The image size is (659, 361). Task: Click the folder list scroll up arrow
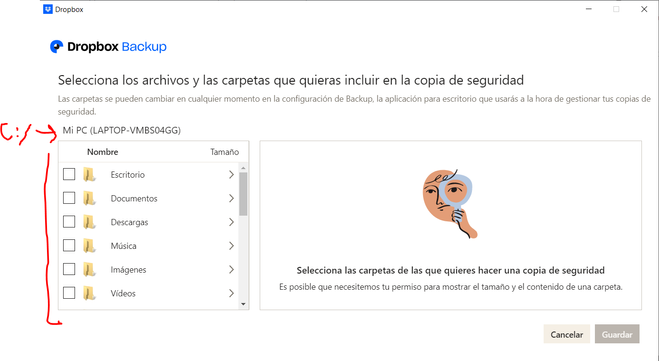tap(243, 168)
